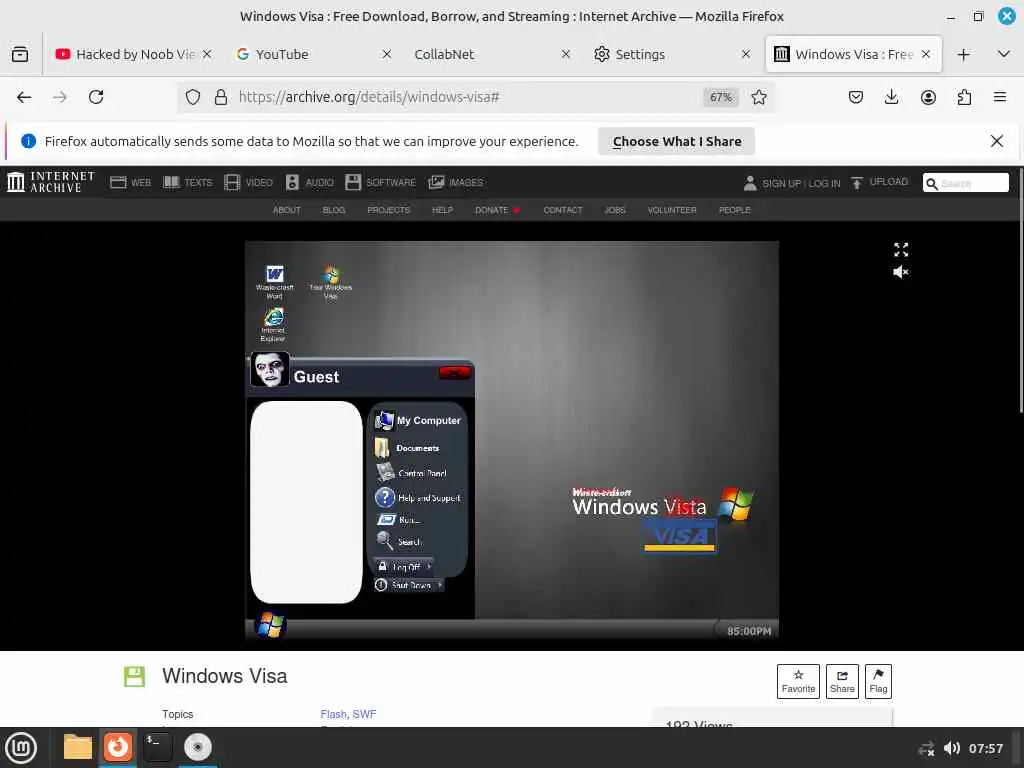Click the Guest user avatar picture
The height and width of the screenshot is (768, 1024).
coord(270,370)
